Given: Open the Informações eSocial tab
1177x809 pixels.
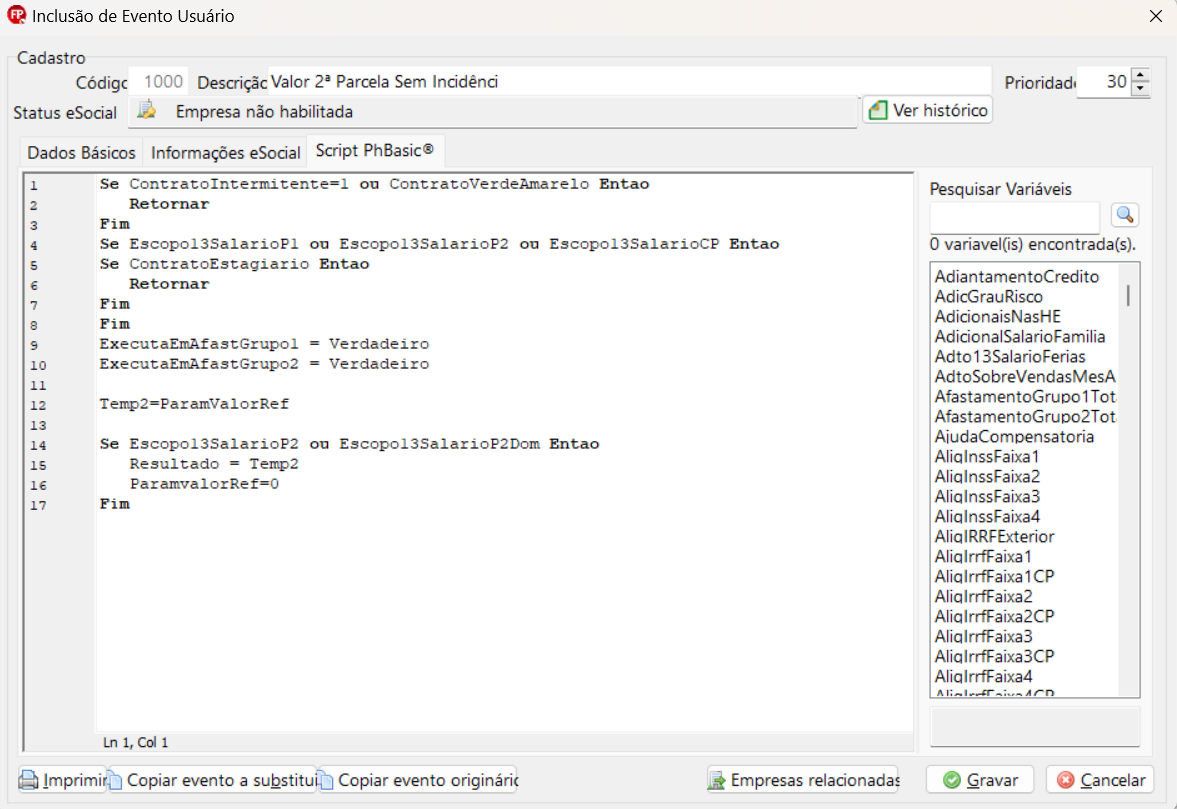Looking at the screenshot, I should pos(225,152).
